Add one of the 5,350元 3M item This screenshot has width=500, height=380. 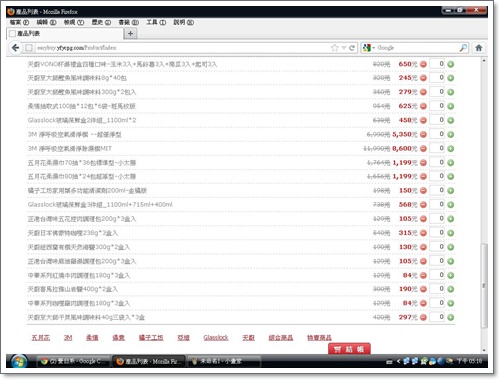[451, 135]
